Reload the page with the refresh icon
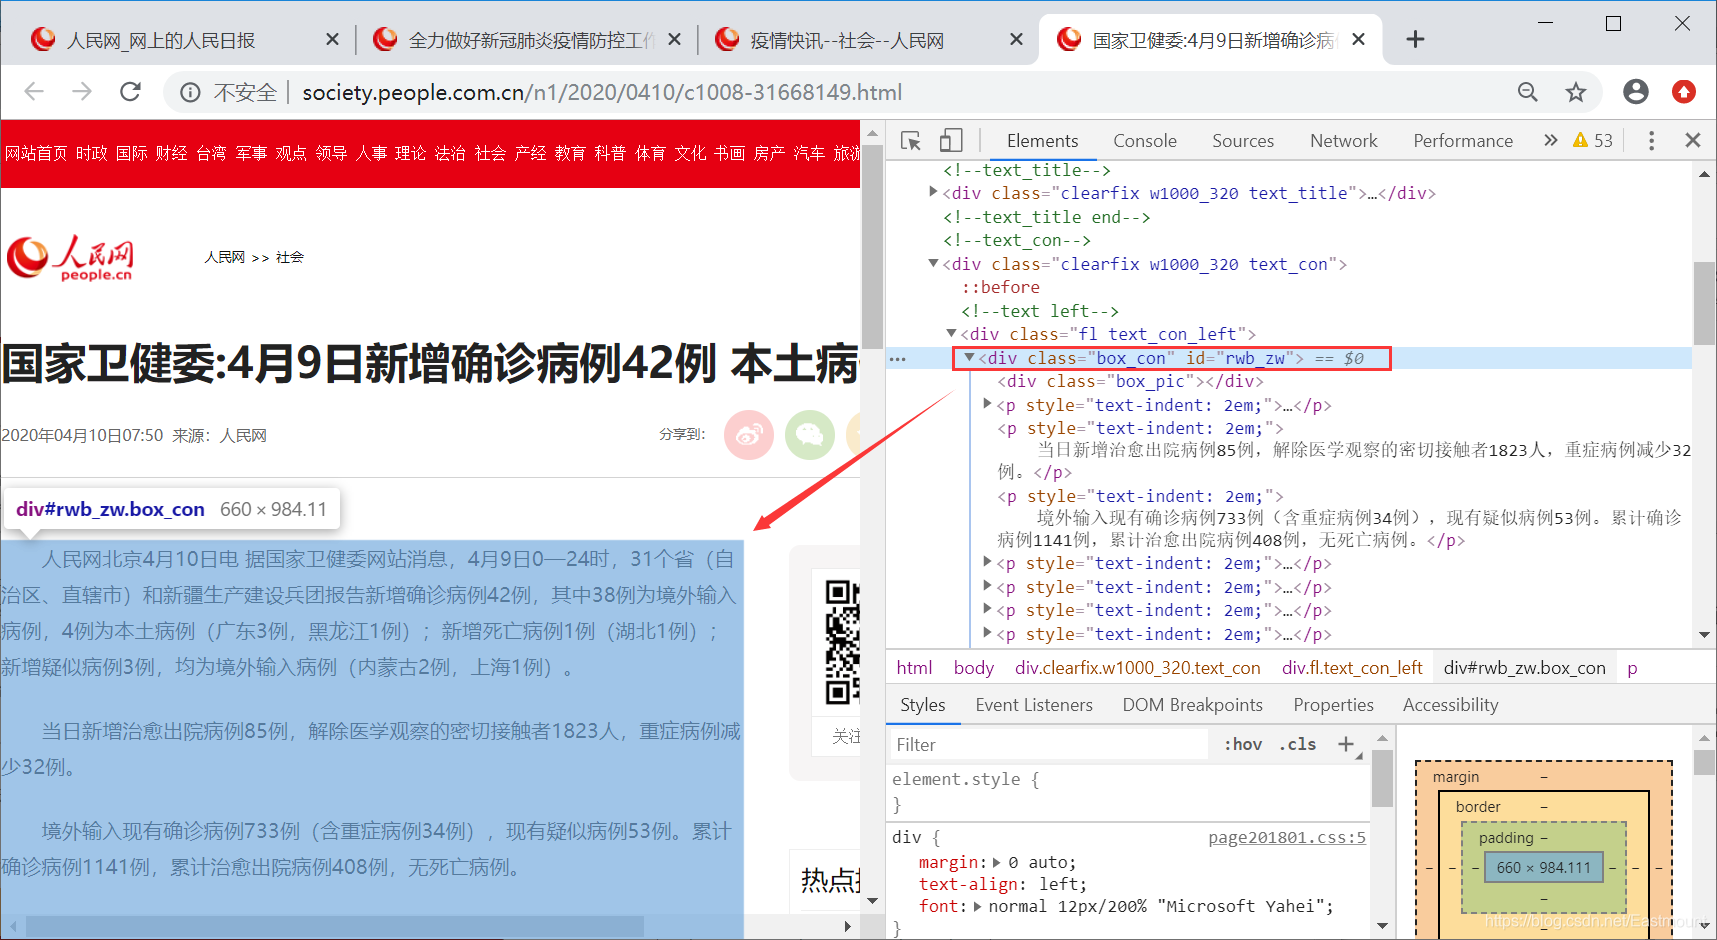Image resolution: width=1717 pixels, height=940 pixels. pyautogui.click(x=130, y=92)
